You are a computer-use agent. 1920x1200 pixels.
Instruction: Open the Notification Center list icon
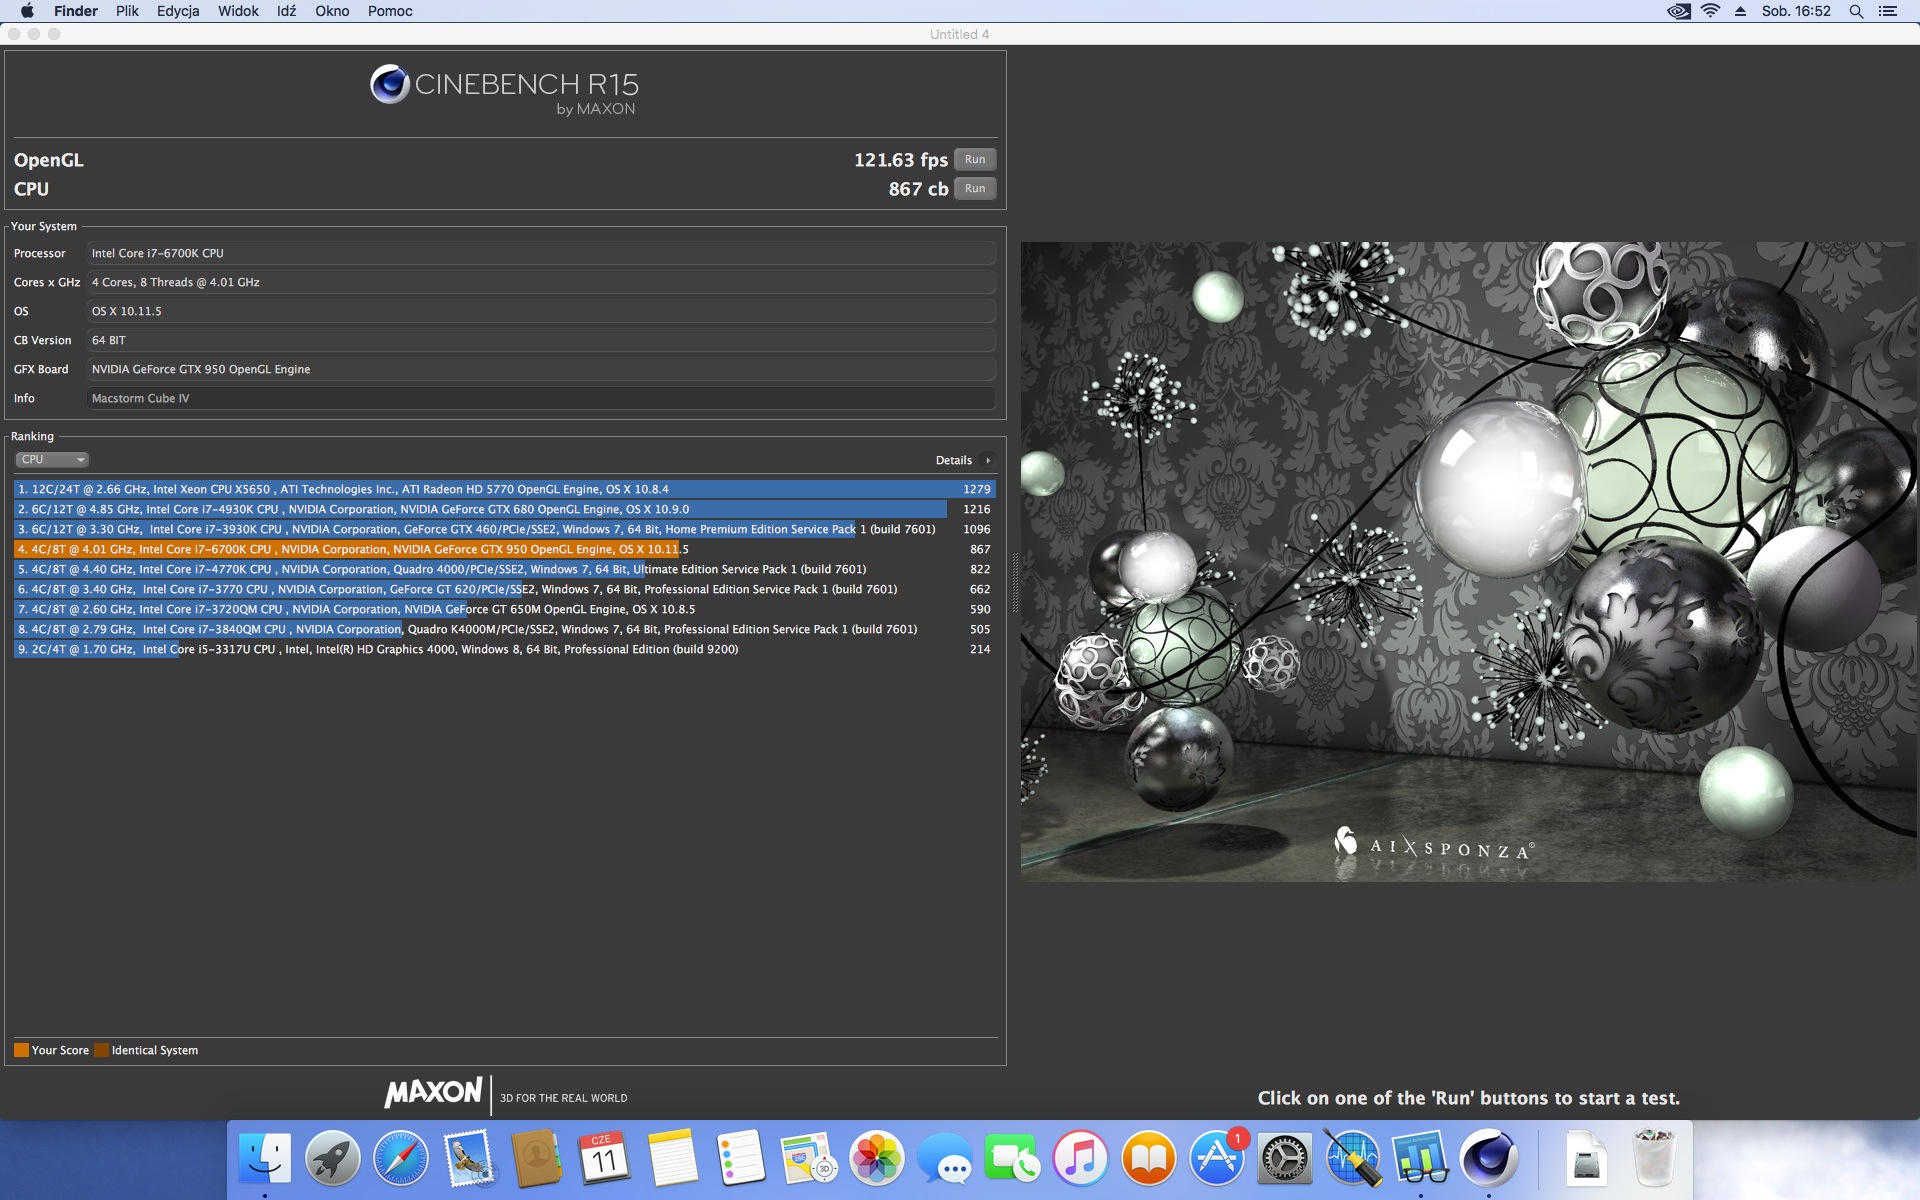pos(1888,11)
